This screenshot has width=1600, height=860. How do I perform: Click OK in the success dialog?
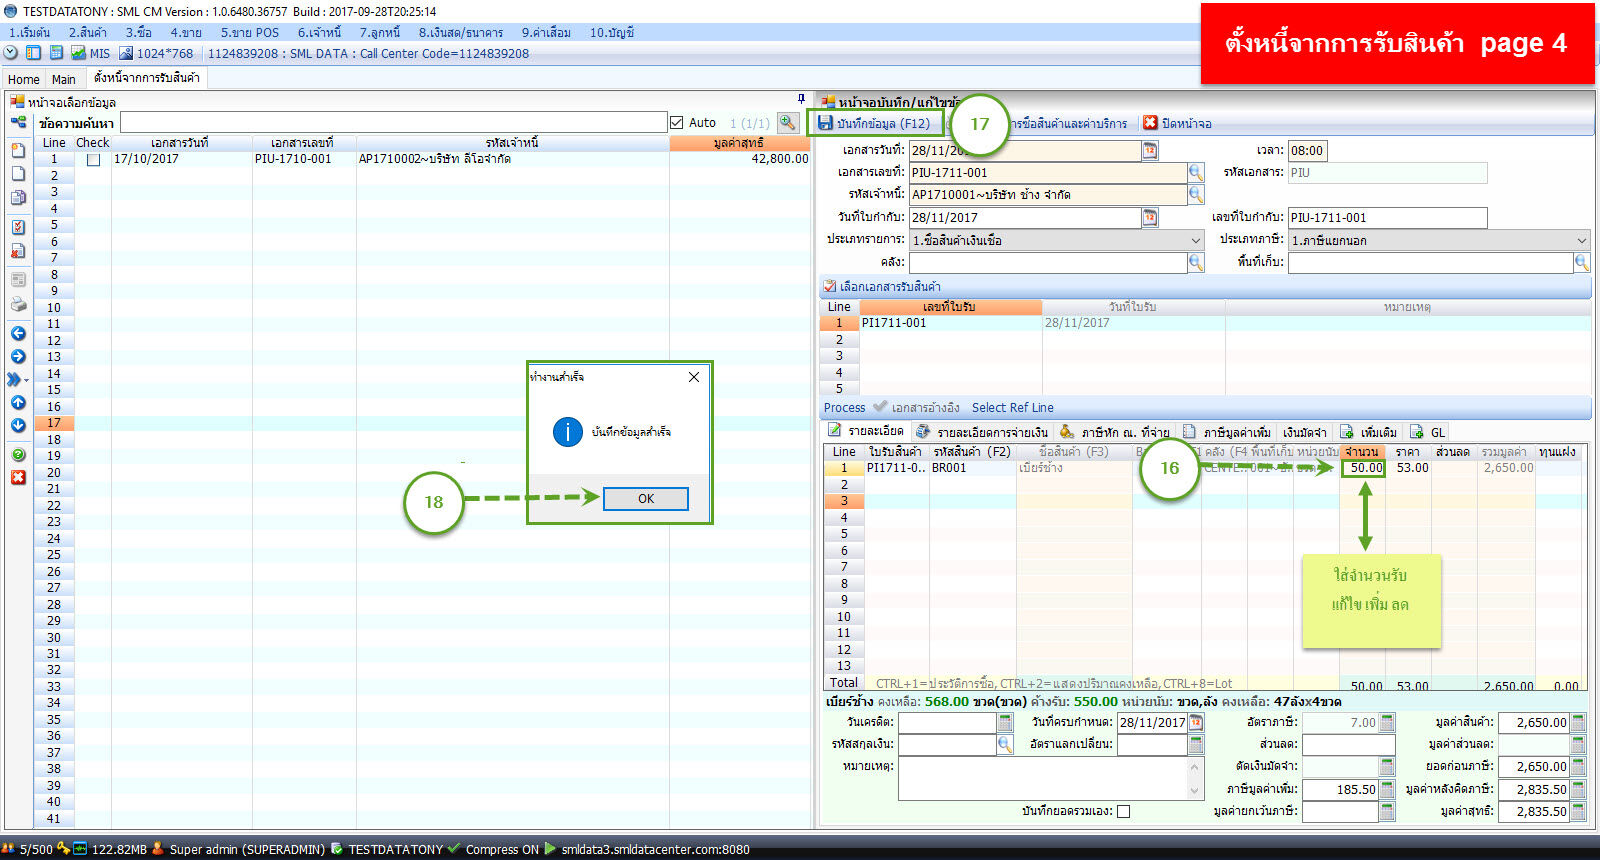pos(645,498)
